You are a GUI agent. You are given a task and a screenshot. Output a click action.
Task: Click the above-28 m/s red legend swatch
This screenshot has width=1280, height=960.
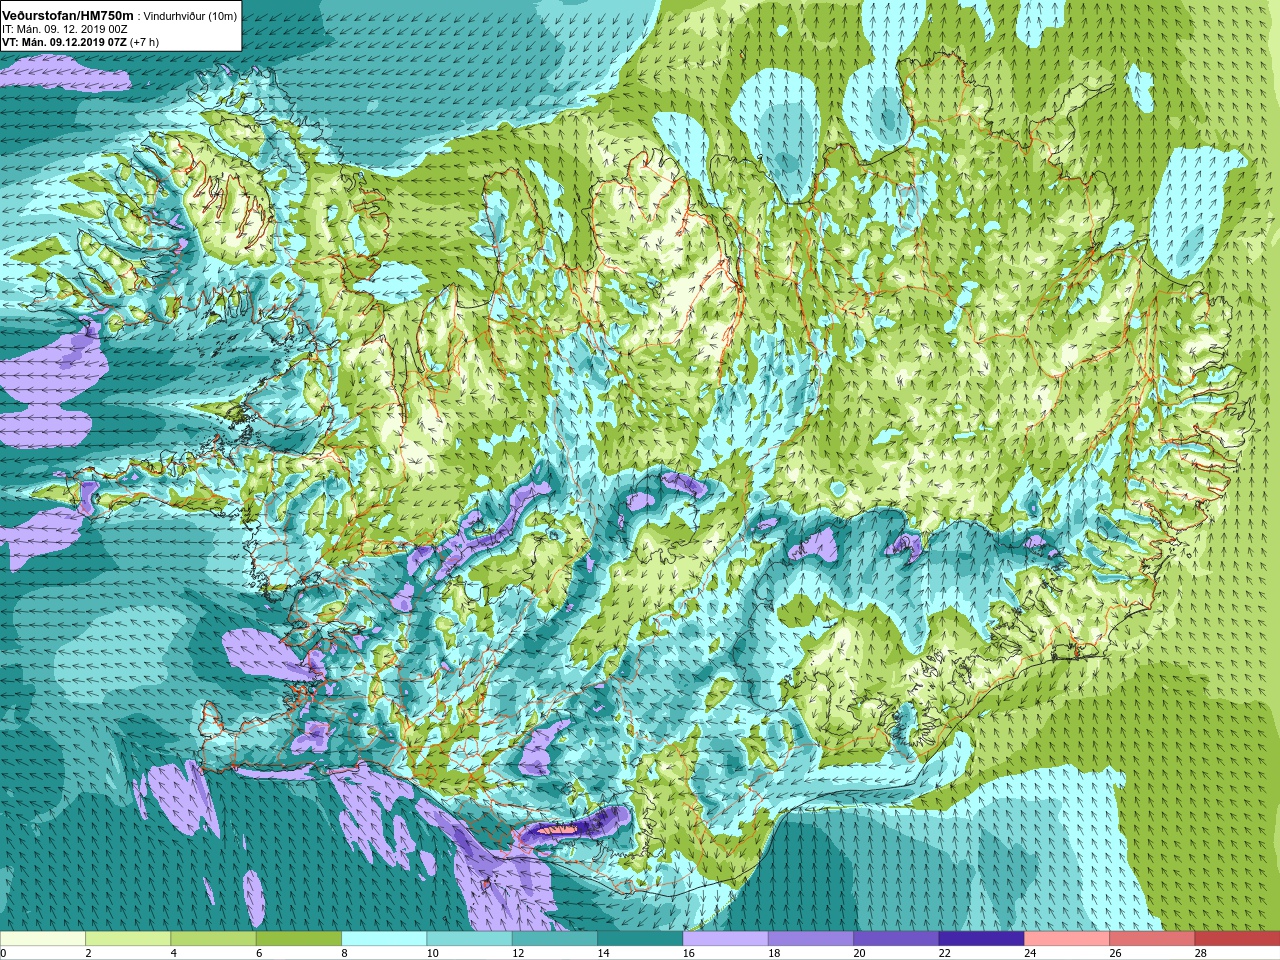(1237, 939)
